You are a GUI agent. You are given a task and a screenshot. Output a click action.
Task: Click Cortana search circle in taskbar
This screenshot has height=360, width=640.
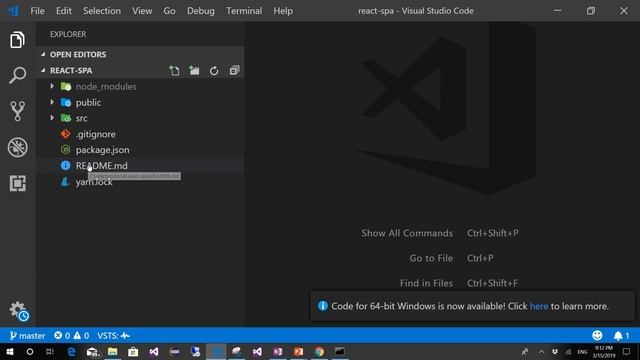pyautogui.click(x=30, y=351)
